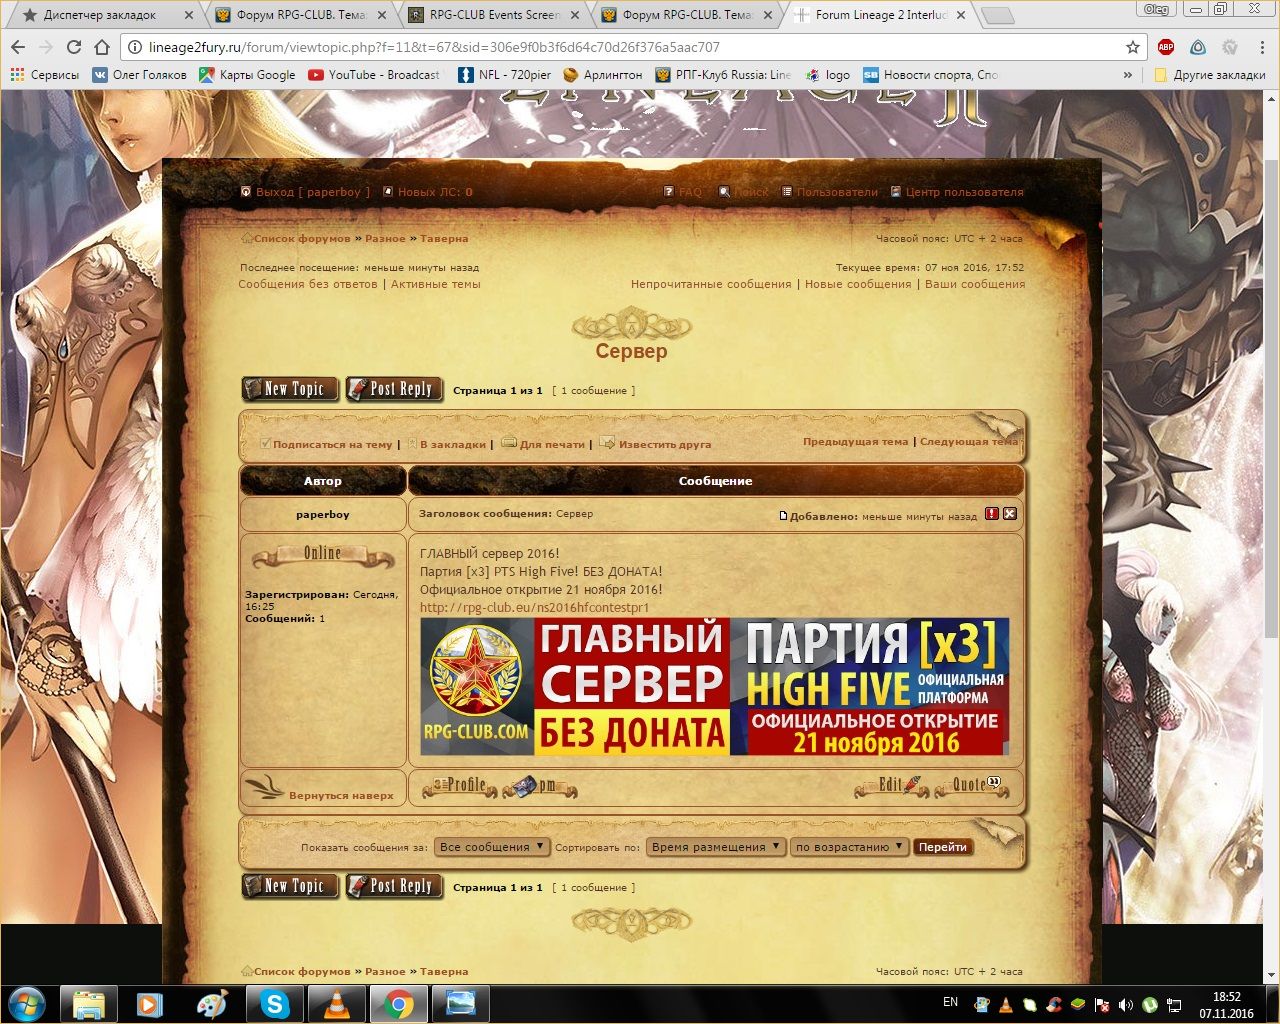Open Сообщения без ответов link

308,284
